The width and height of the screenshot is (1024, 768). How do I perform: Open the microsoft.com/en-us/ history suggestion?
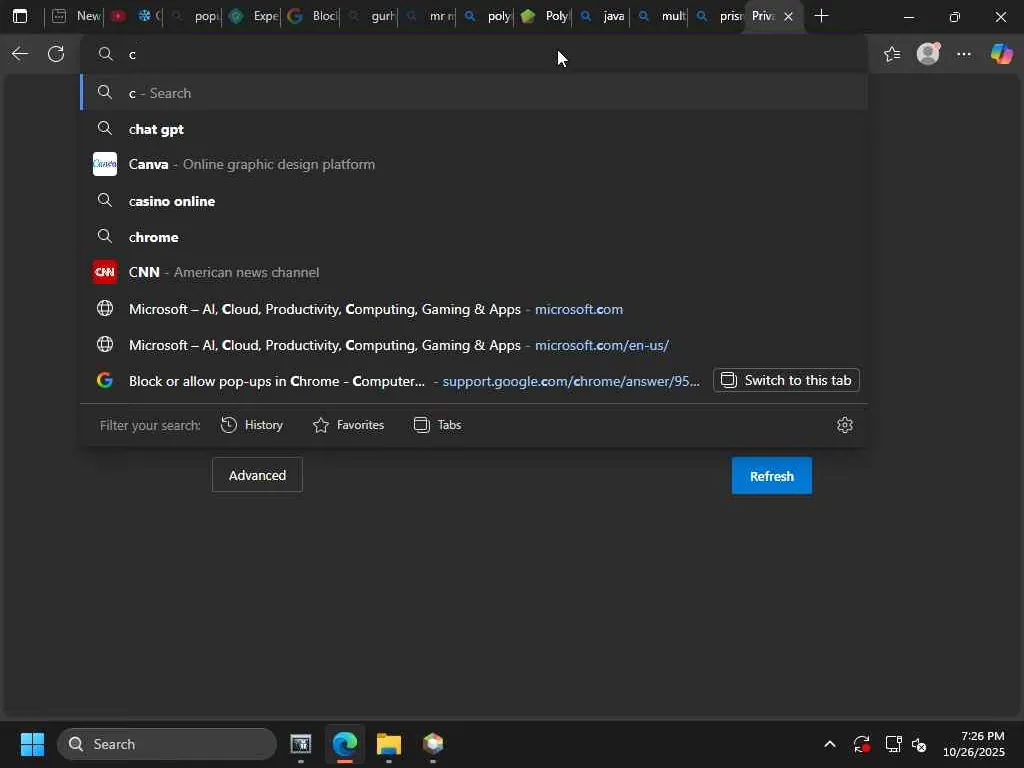pos(474,344)
